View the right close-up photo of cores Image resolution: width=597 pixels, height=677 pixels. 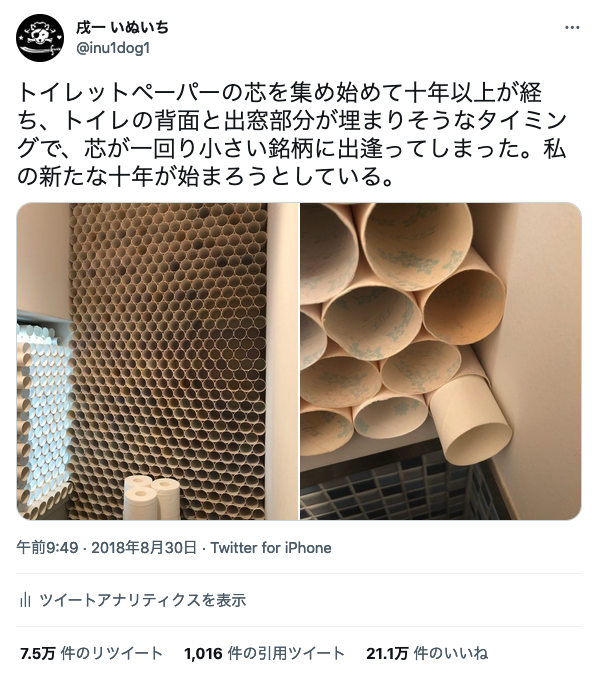click(x=441, y=361)
